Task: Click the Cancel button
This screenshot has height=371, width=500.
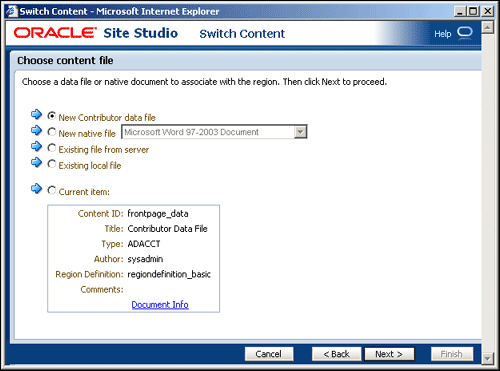Action: tap(269, 354)
